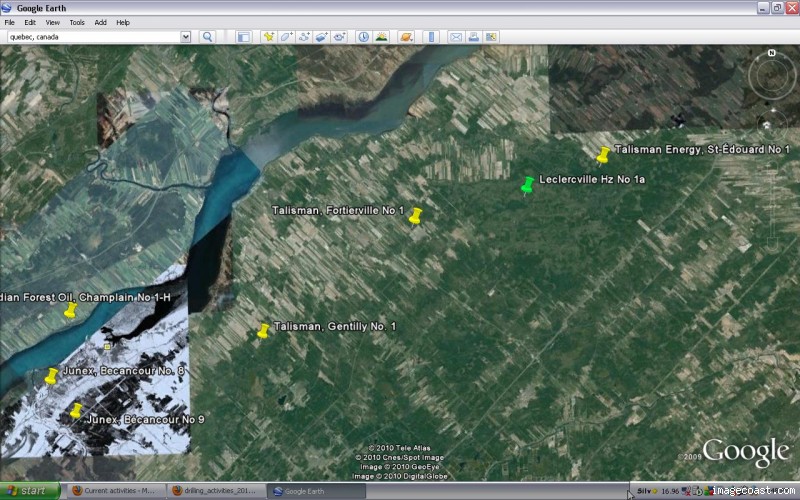Toggle sunlight across the landscape icon
The image size is (800, 500).
pos(381,37)
